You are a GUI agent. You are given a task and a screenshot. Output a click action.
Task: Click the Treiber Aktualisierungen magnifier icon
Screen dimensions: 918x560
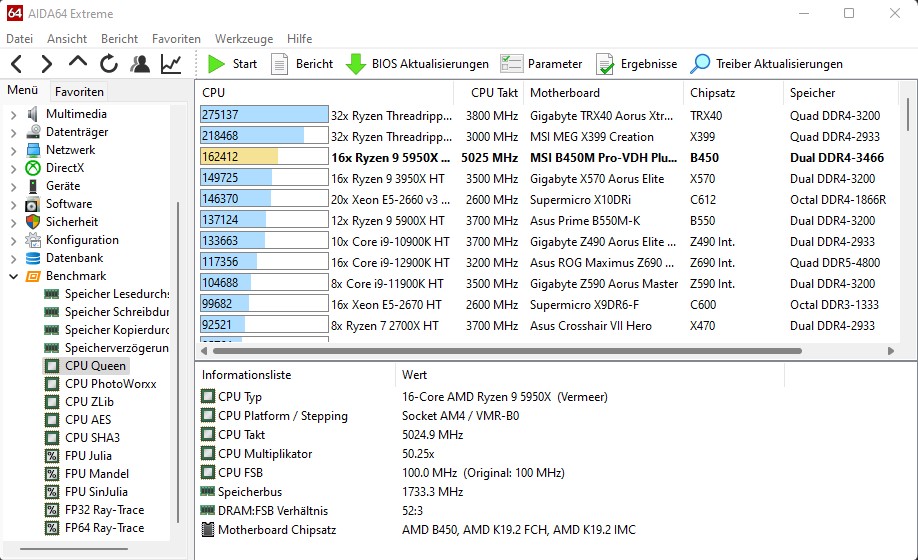coord(700,64)
